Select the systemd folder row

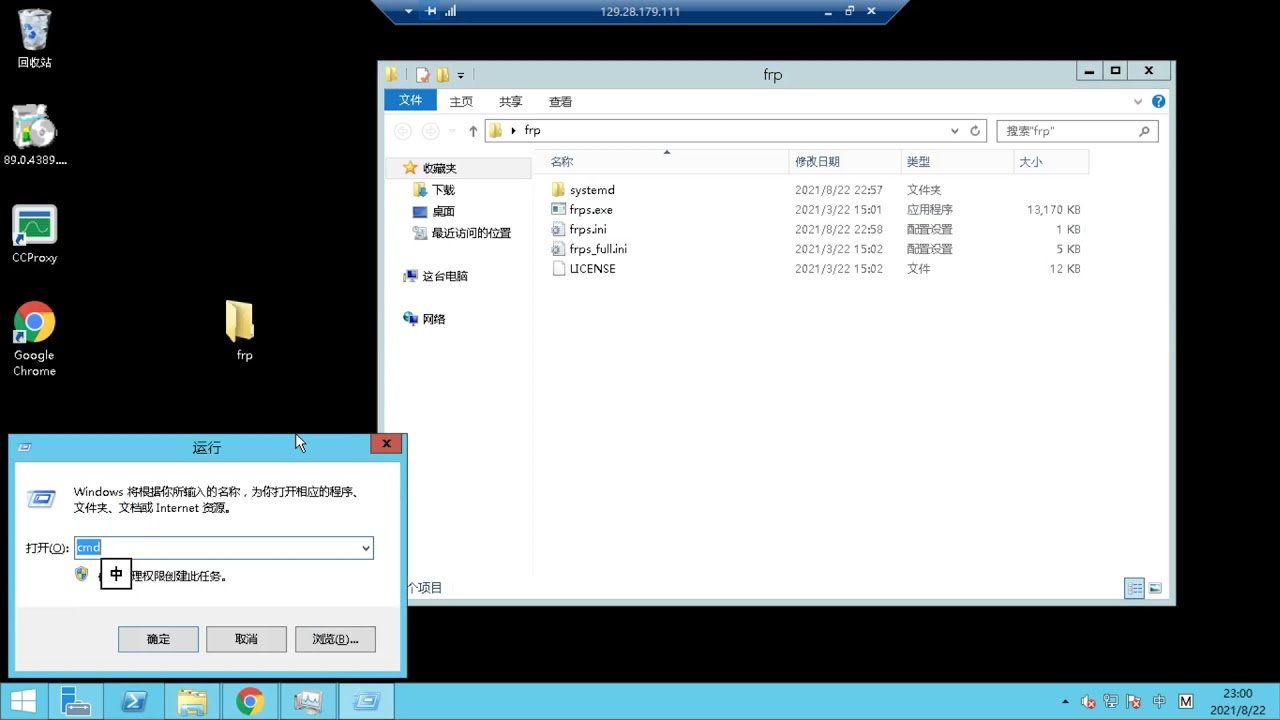pos(815,190)
